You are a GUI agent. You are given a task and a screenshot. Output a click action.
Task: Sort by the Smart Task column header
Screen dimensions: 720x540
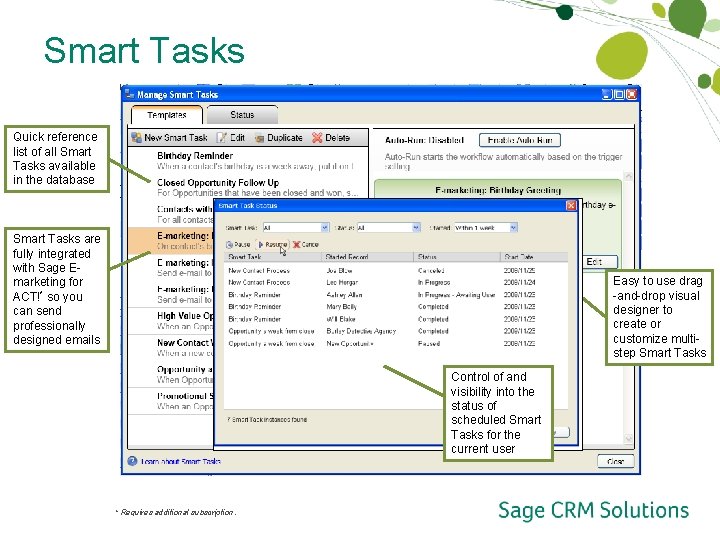pos(273,257)
